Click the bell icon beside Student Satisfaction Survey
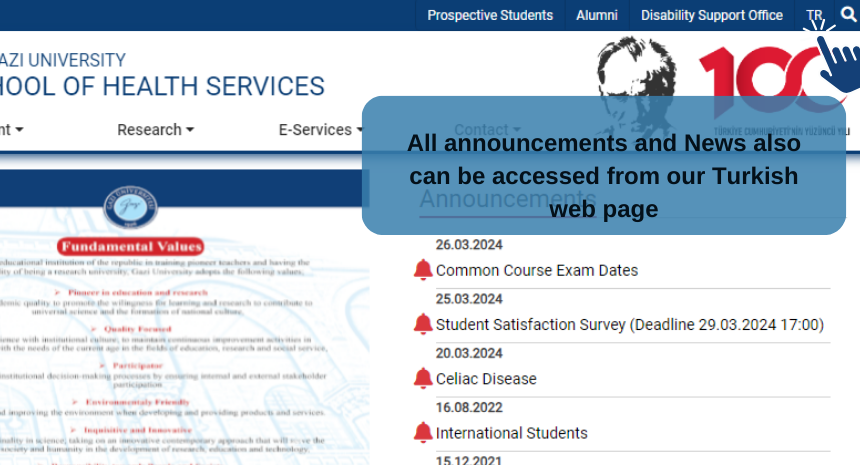The image size is (860, 465). (x=423, y=324)
